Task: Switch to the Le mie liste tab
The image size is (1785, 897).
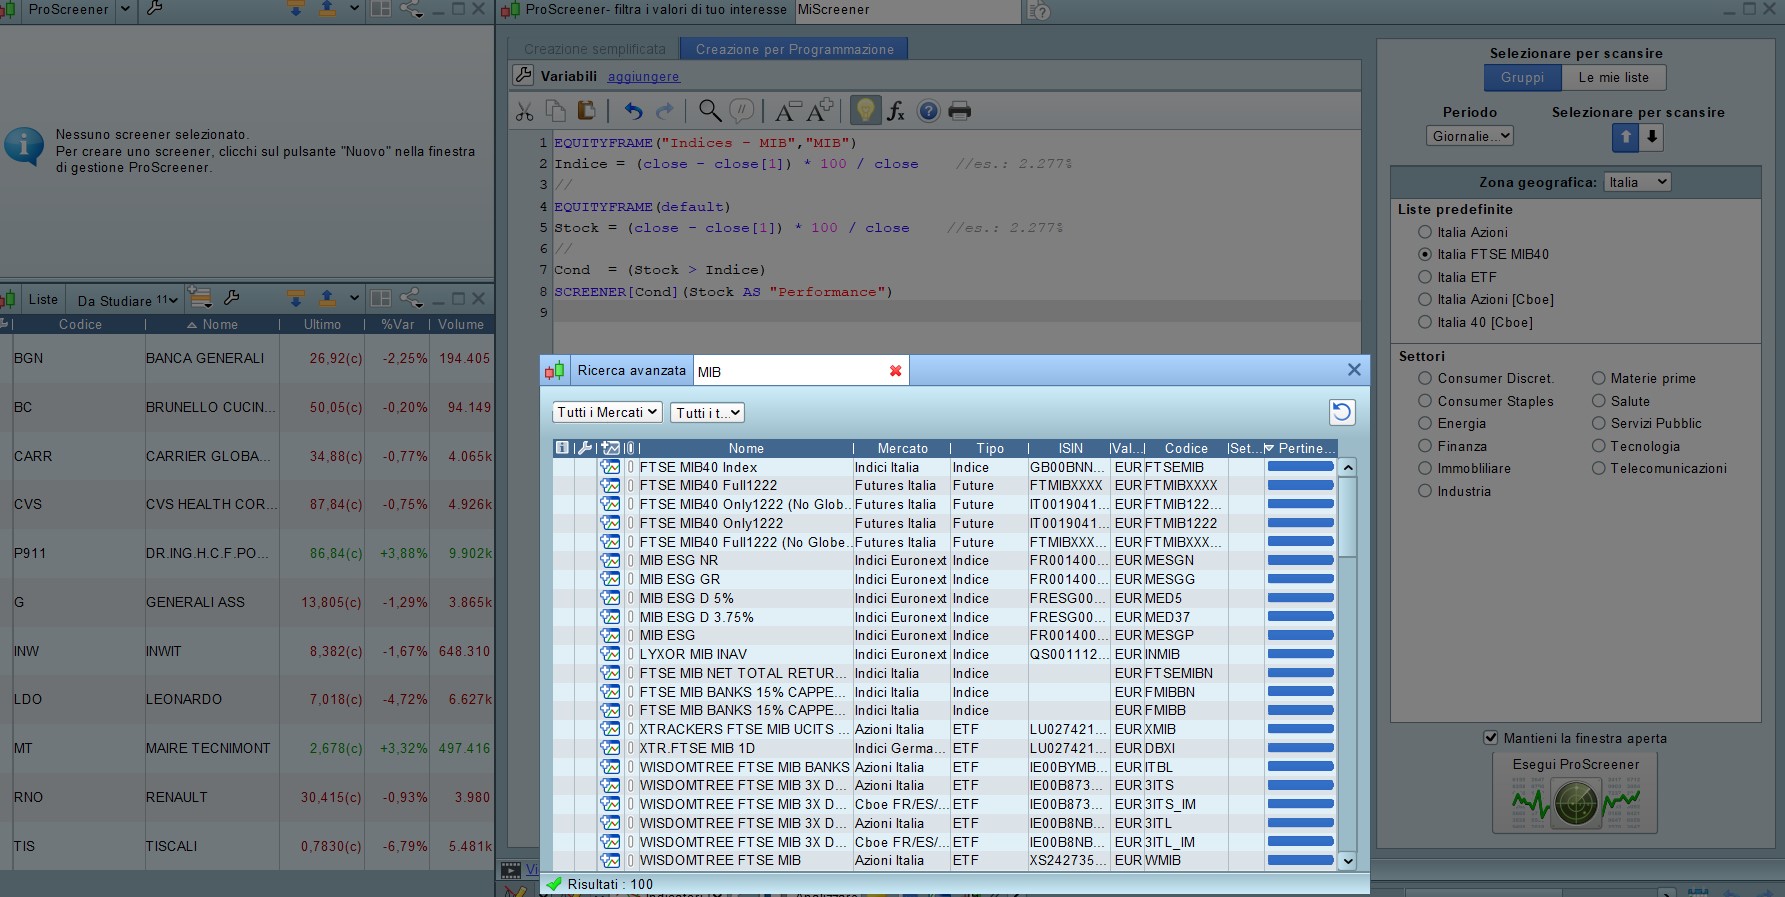Action: 1613,77
